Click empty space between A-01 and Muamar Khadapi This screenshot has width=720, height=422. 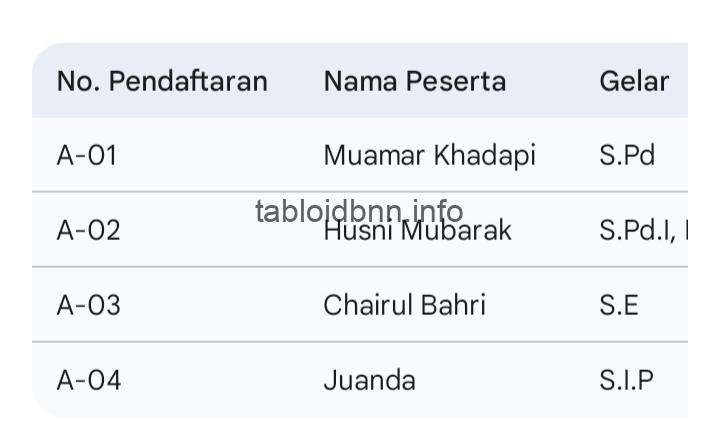(220, 155)
